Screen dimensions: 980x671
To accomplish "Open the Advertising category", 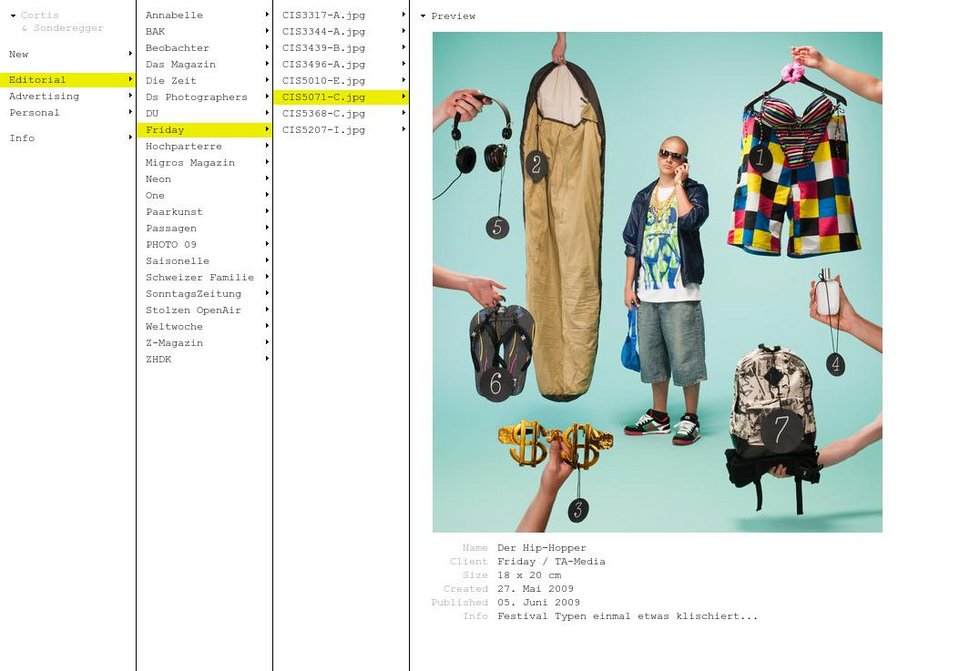I will [x=44, y=96].
